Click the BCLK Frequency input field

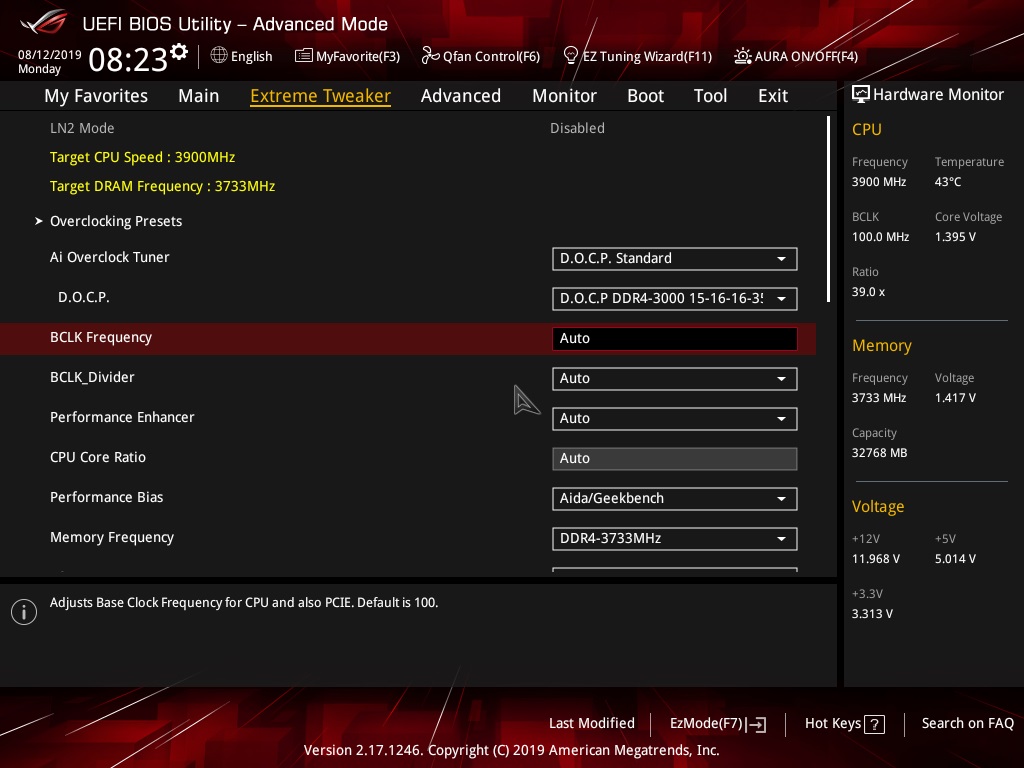click(x=675, y=338)
